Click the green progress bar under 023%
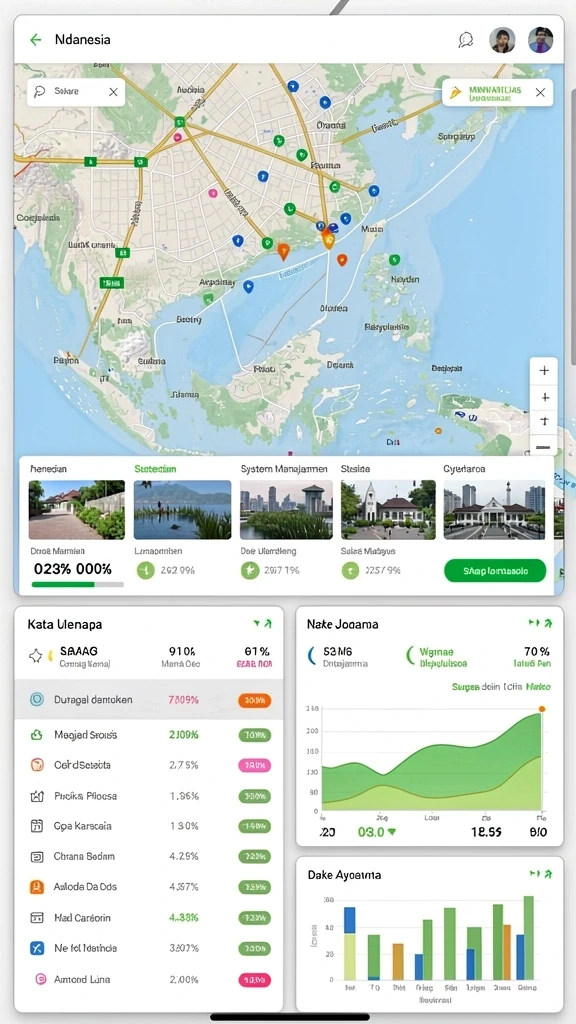Image resolution: width=576 pixels, height=1024 pixels. [78, 584]
